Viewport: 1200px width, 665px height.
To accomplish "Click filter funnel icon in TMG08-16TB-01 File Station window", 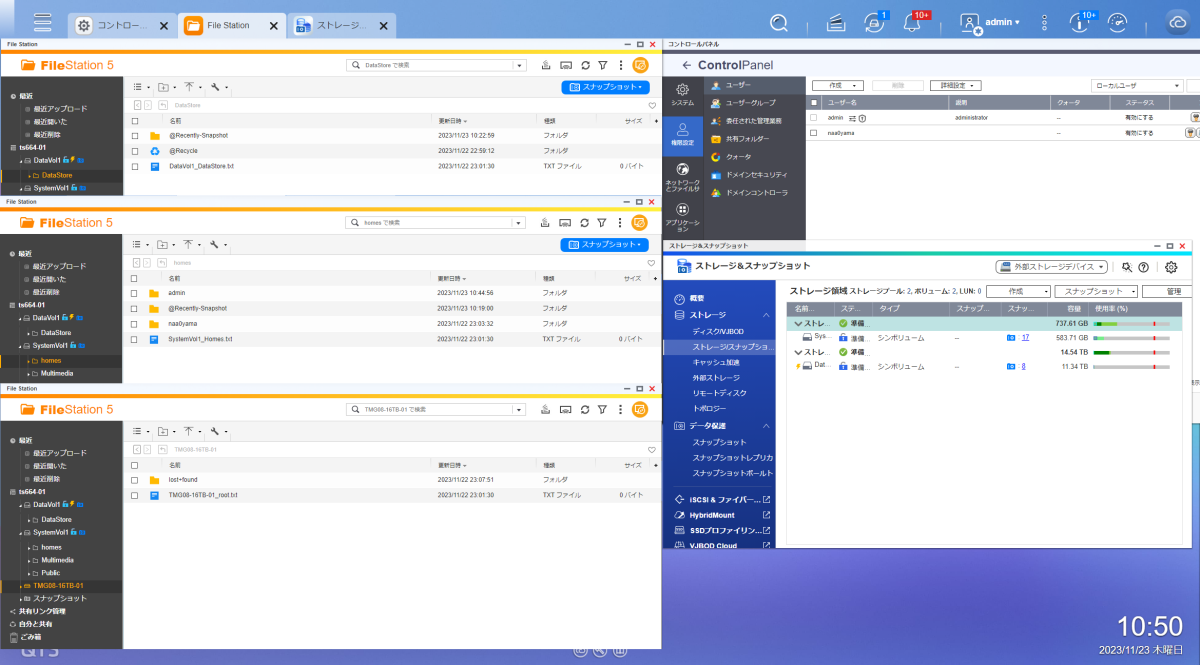I will click(x=603, y=409).
